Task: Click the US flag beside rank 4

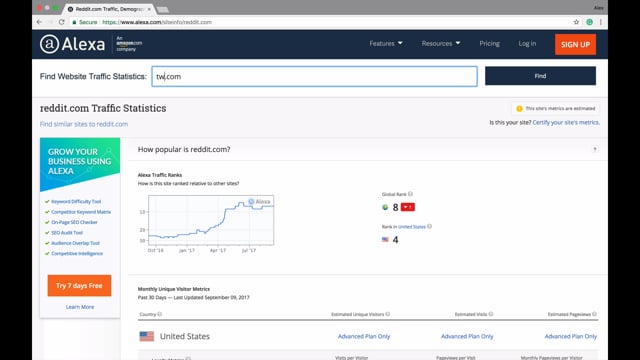Action: [385, 240]
